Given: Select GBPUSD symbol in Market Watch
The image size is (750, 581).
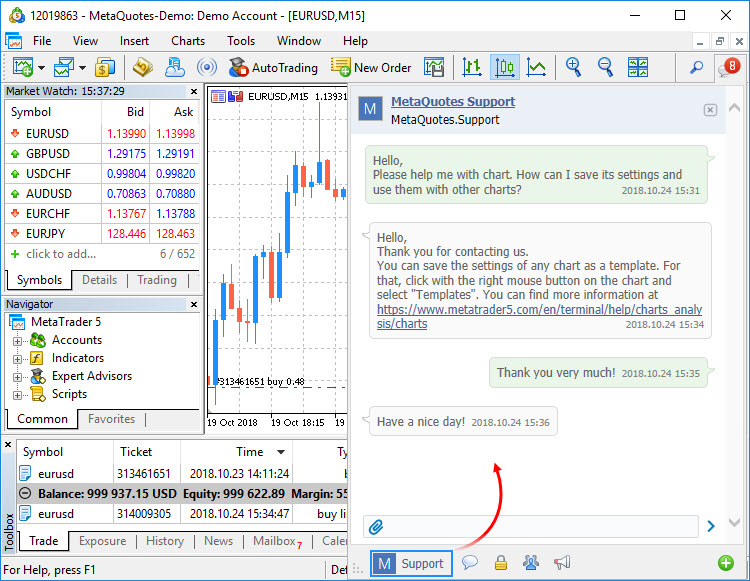Looking at the screenshot, I should [x=48, y=153].
